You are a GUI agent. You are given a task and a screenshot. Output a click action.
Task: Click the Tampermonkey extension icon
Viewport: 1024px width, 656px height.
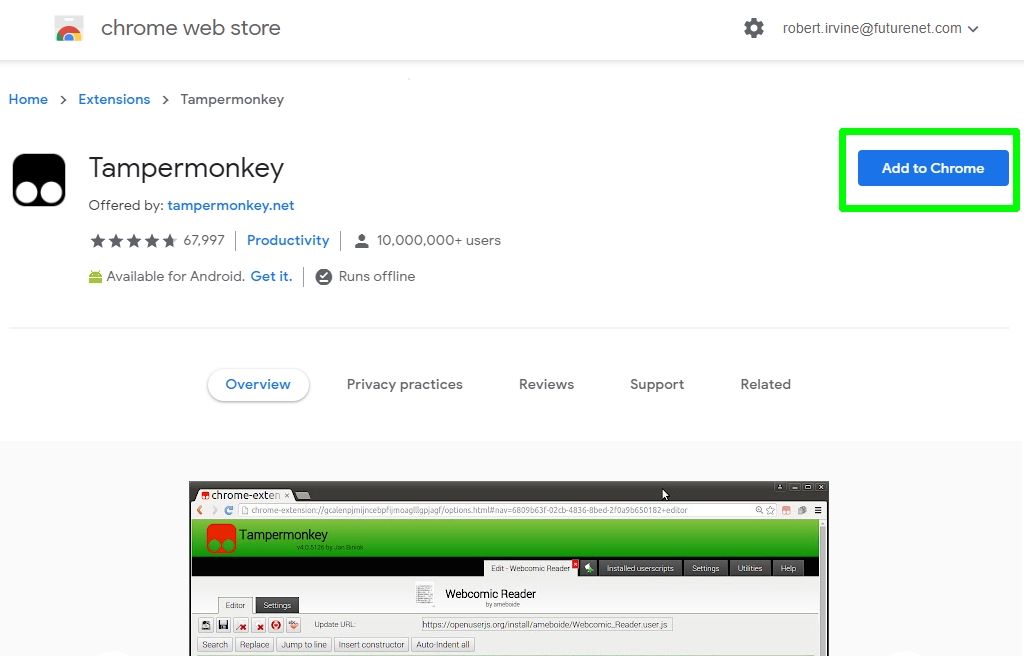[39, 180]
